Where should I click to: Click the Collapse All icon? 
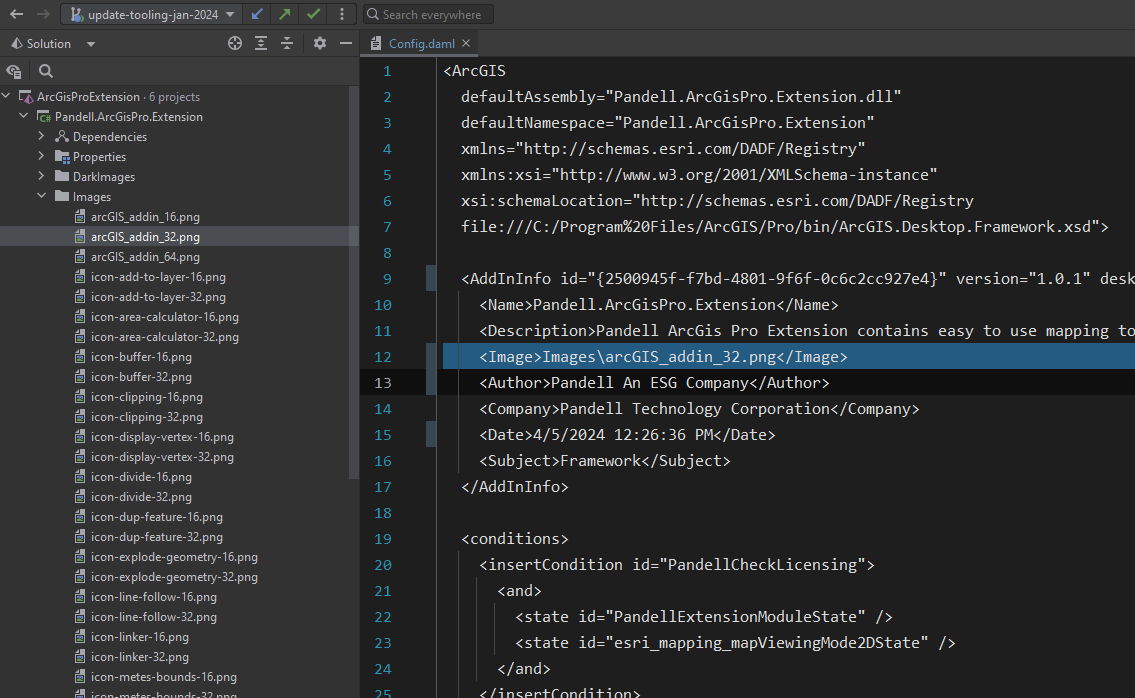point(287,43)
